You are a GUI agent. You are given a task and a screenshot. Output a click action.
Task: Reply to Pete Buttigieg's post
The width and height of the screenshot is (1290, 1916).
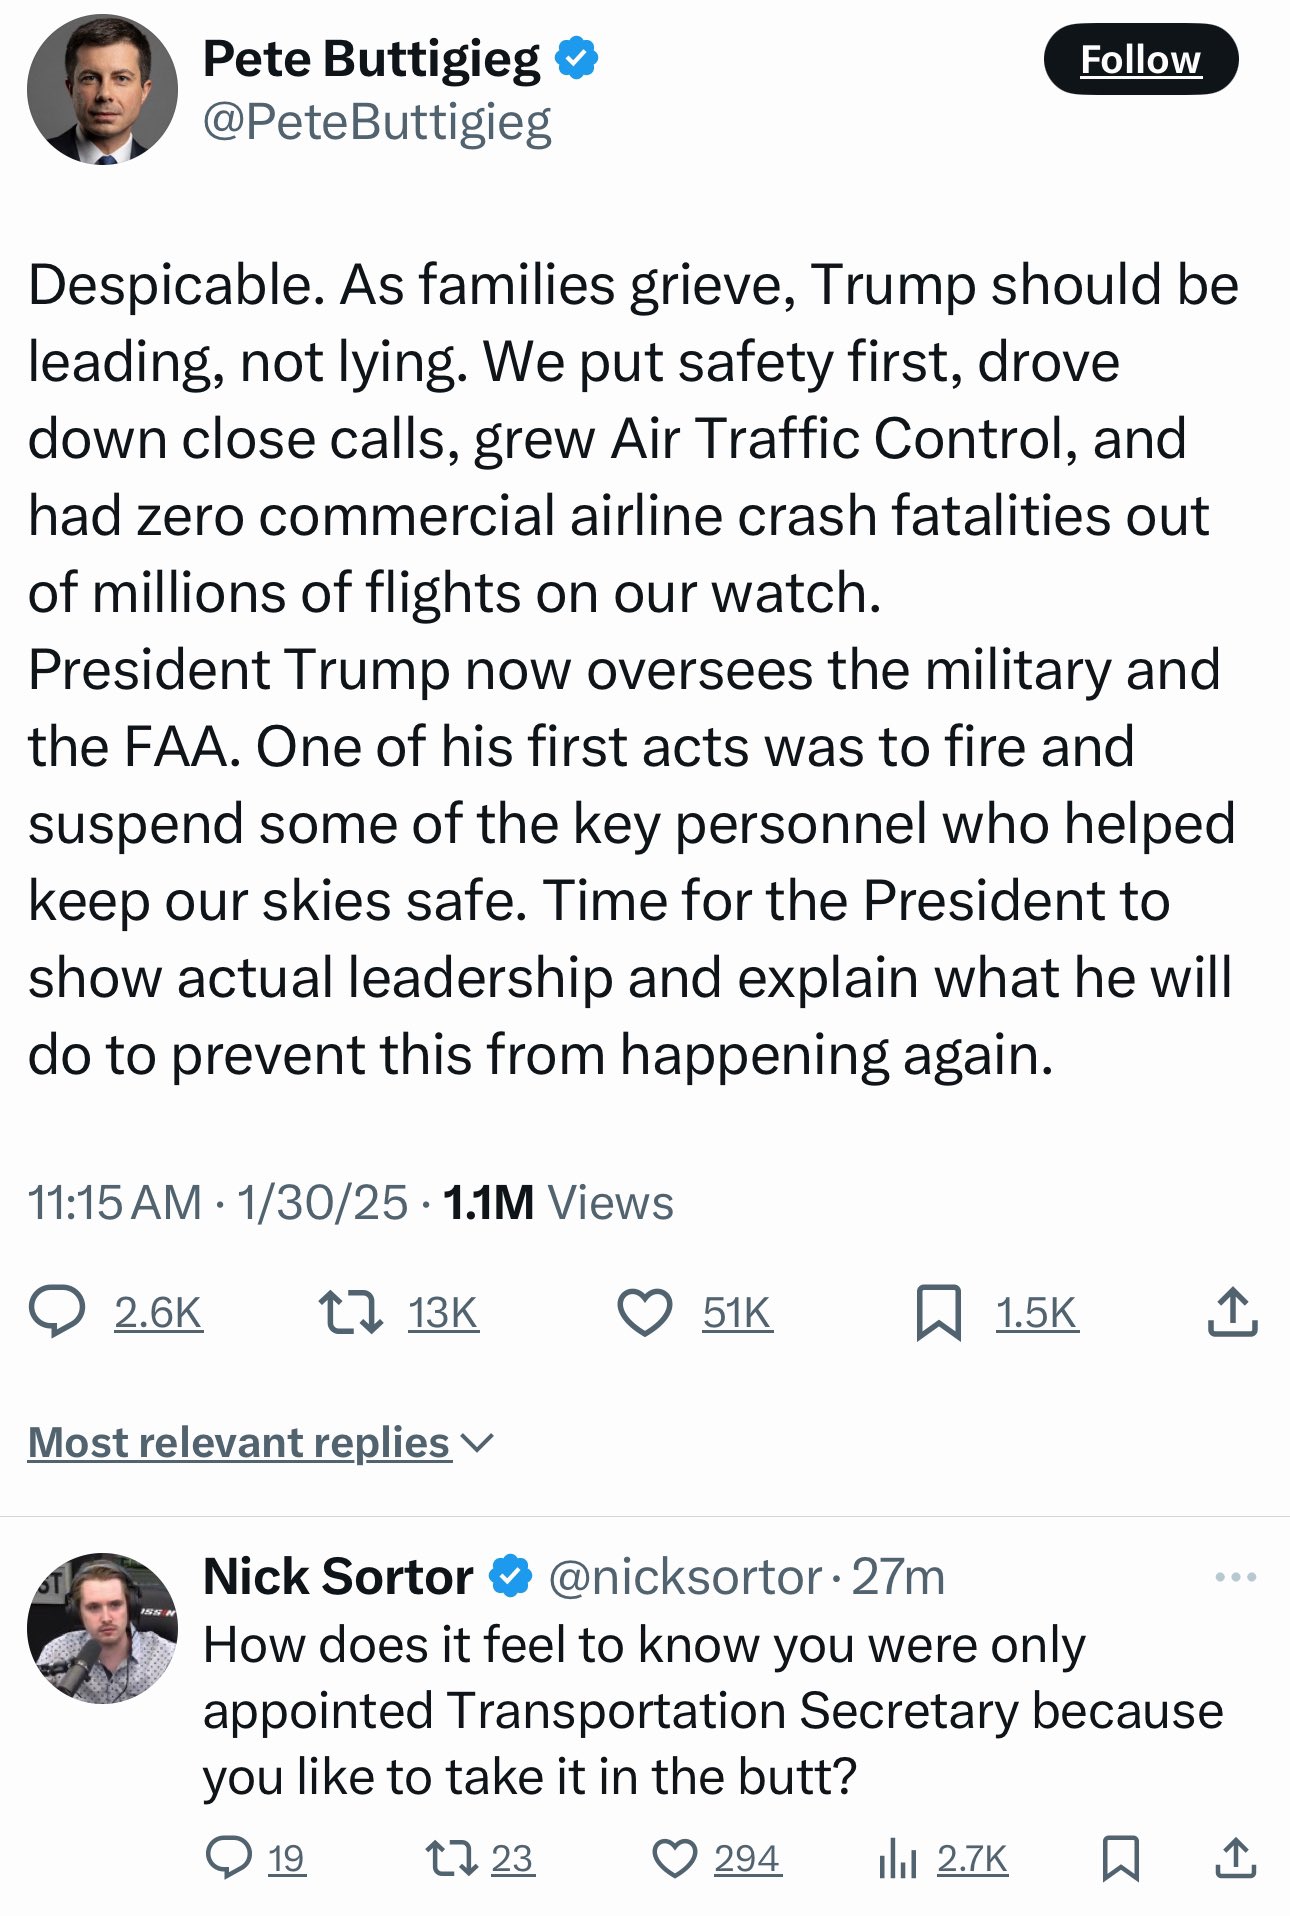(x=58, y=1312)
